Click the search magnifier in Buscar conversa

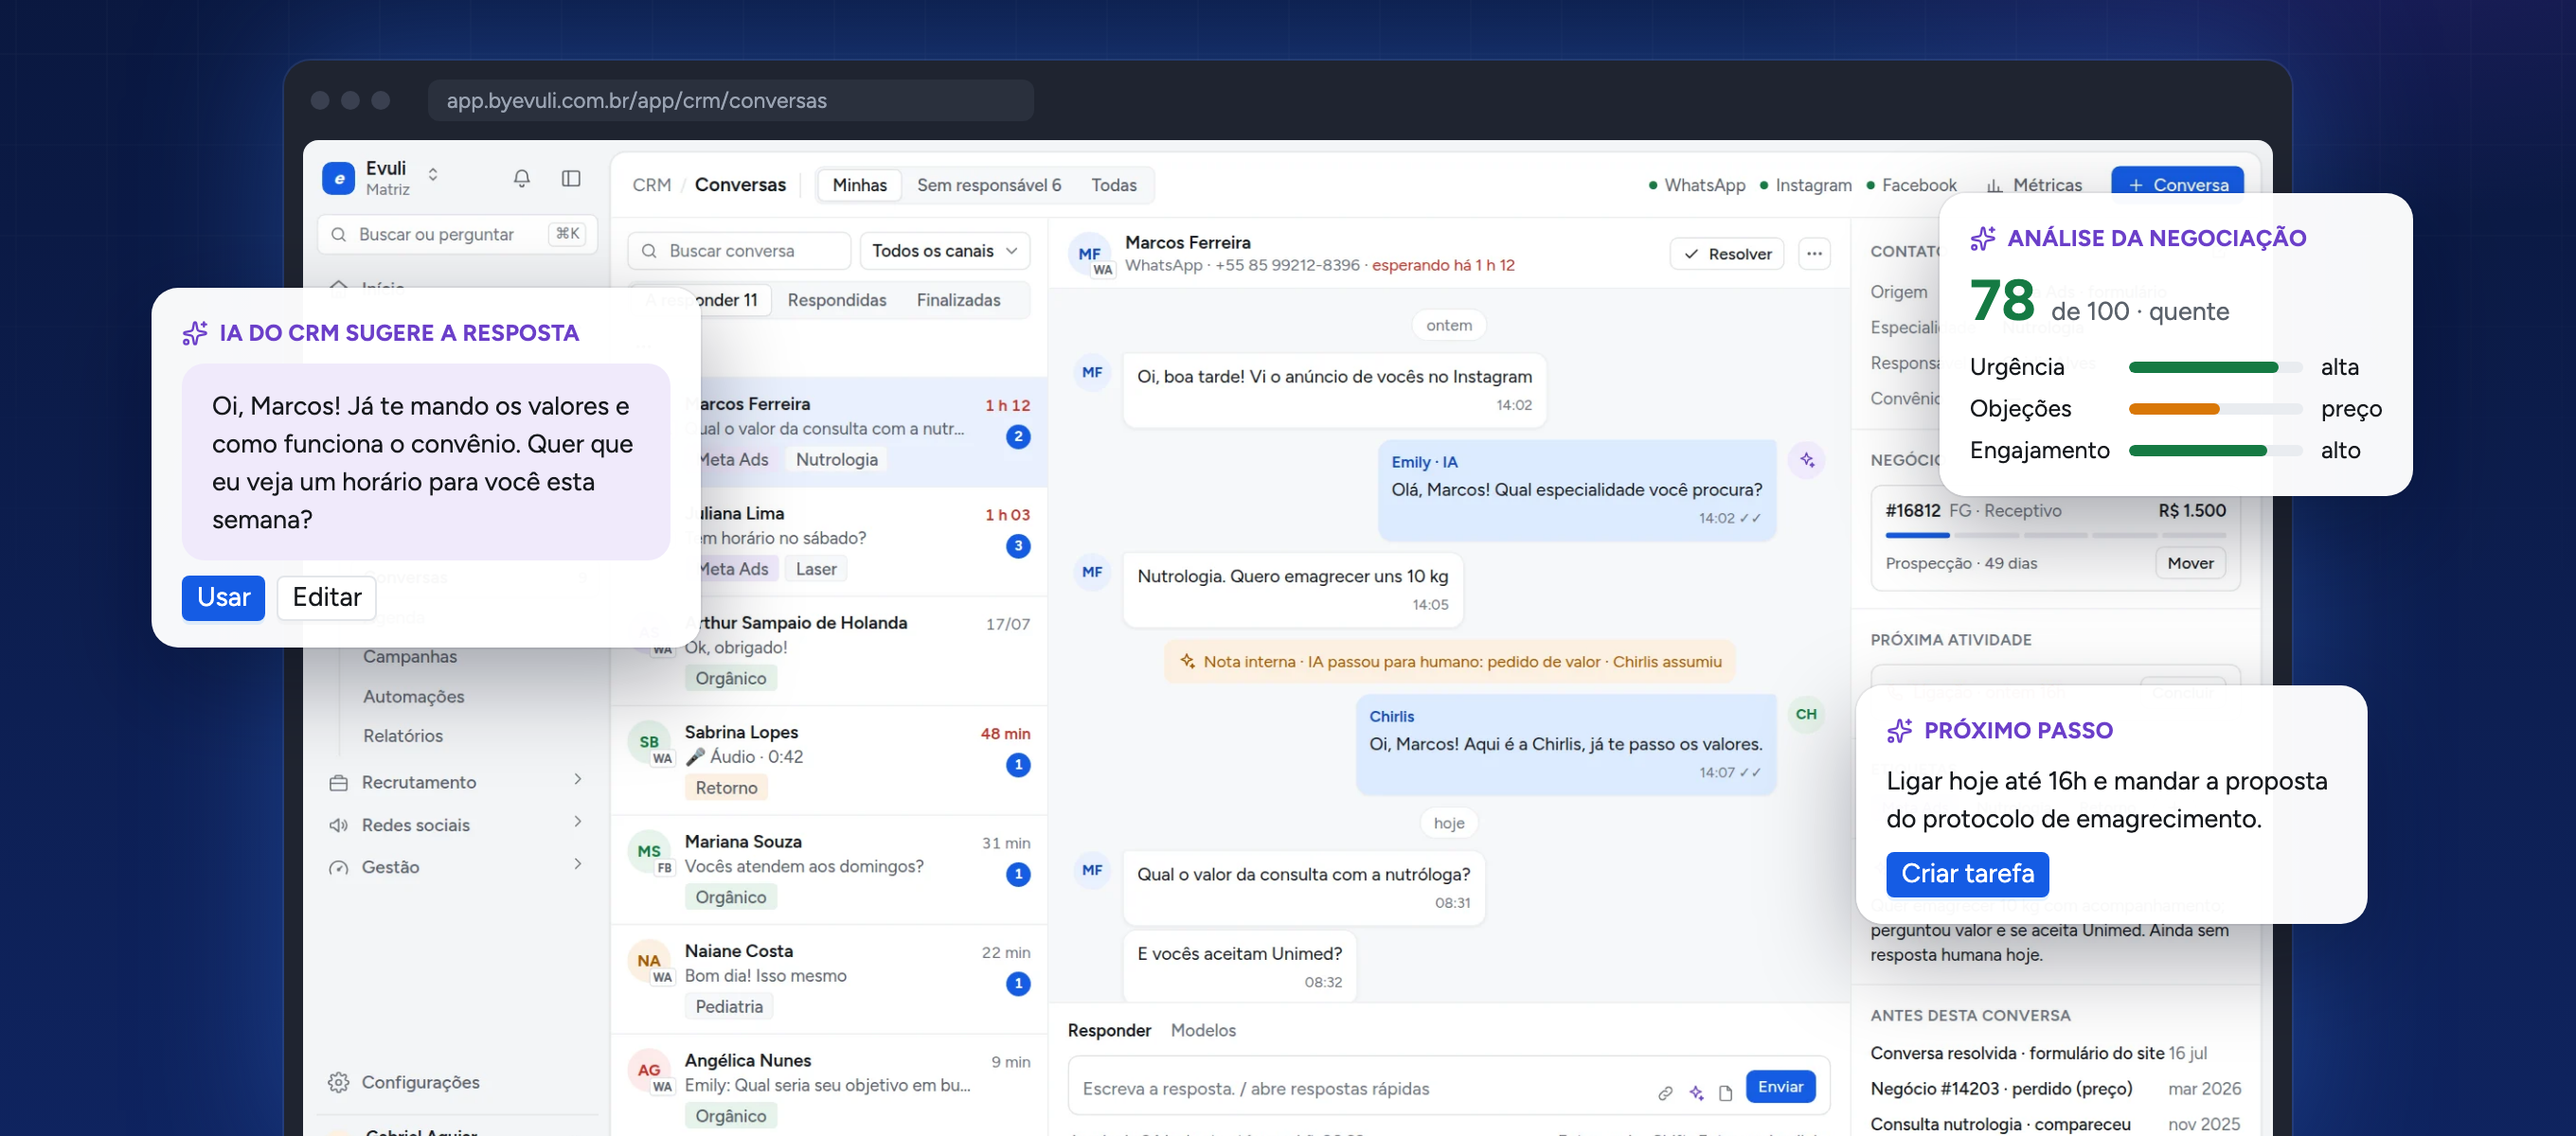pyautogui.click(x=649, y=251)
